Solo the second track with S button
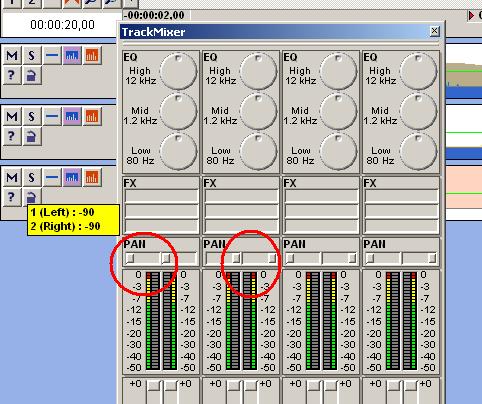This screenshot has height=404, width=482. tap(32, 116)
